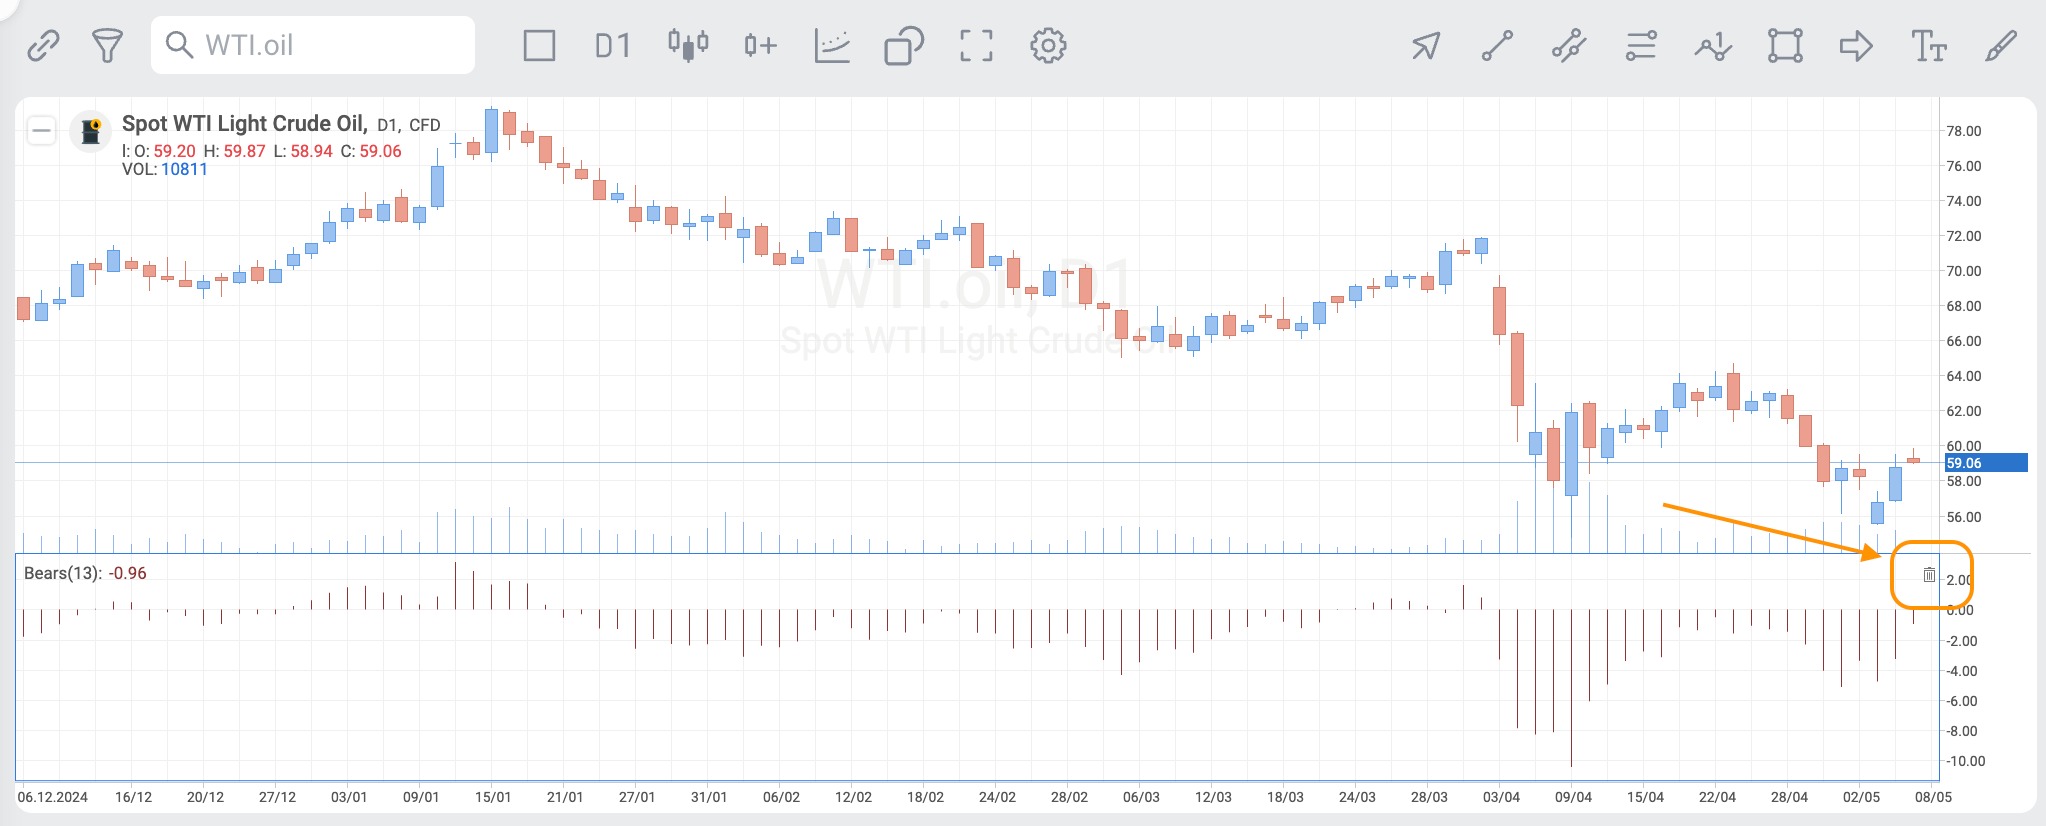Toggle fullscreen chart mode
This screenshot has width=2046, height=826.
(x=976, y=45)
